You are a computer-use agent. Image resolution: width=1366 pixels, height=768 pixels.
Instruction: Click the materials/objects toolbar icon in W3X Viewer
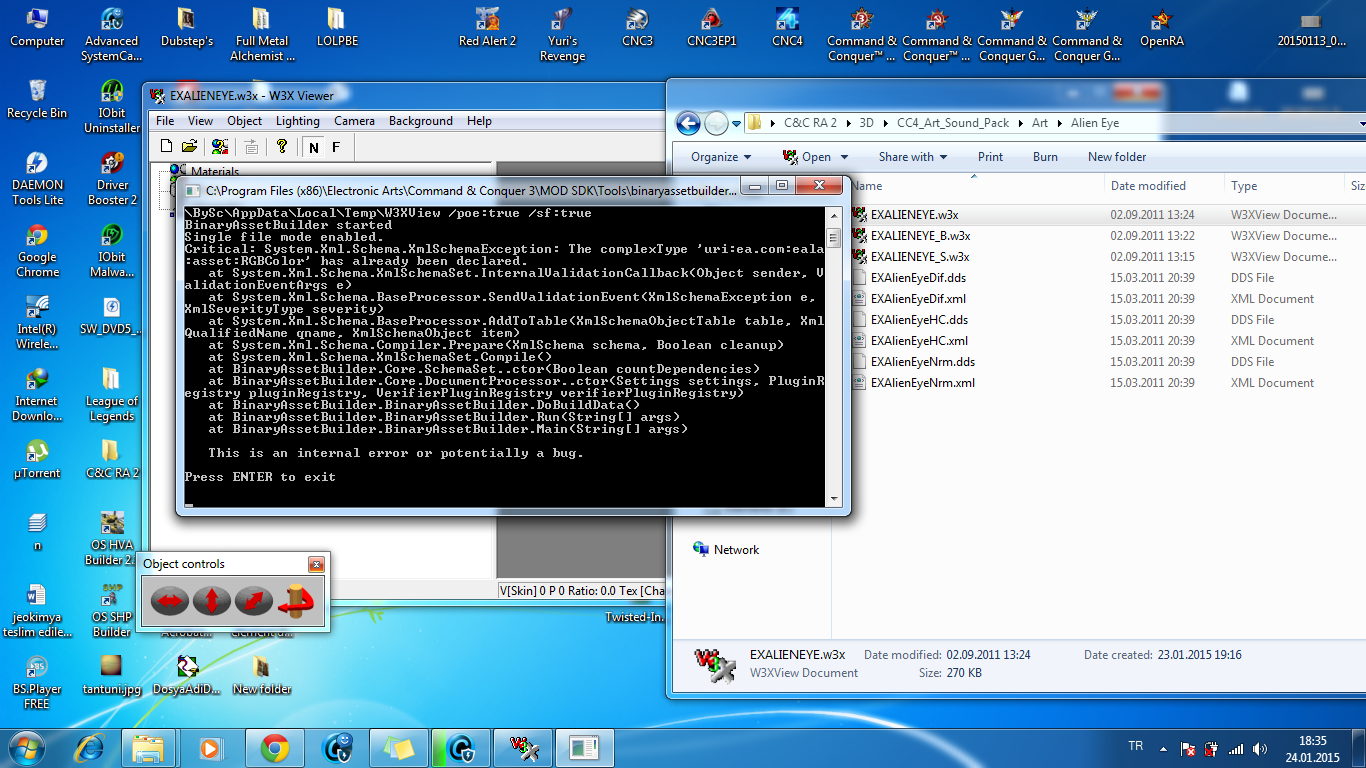(x=219, y=147)
